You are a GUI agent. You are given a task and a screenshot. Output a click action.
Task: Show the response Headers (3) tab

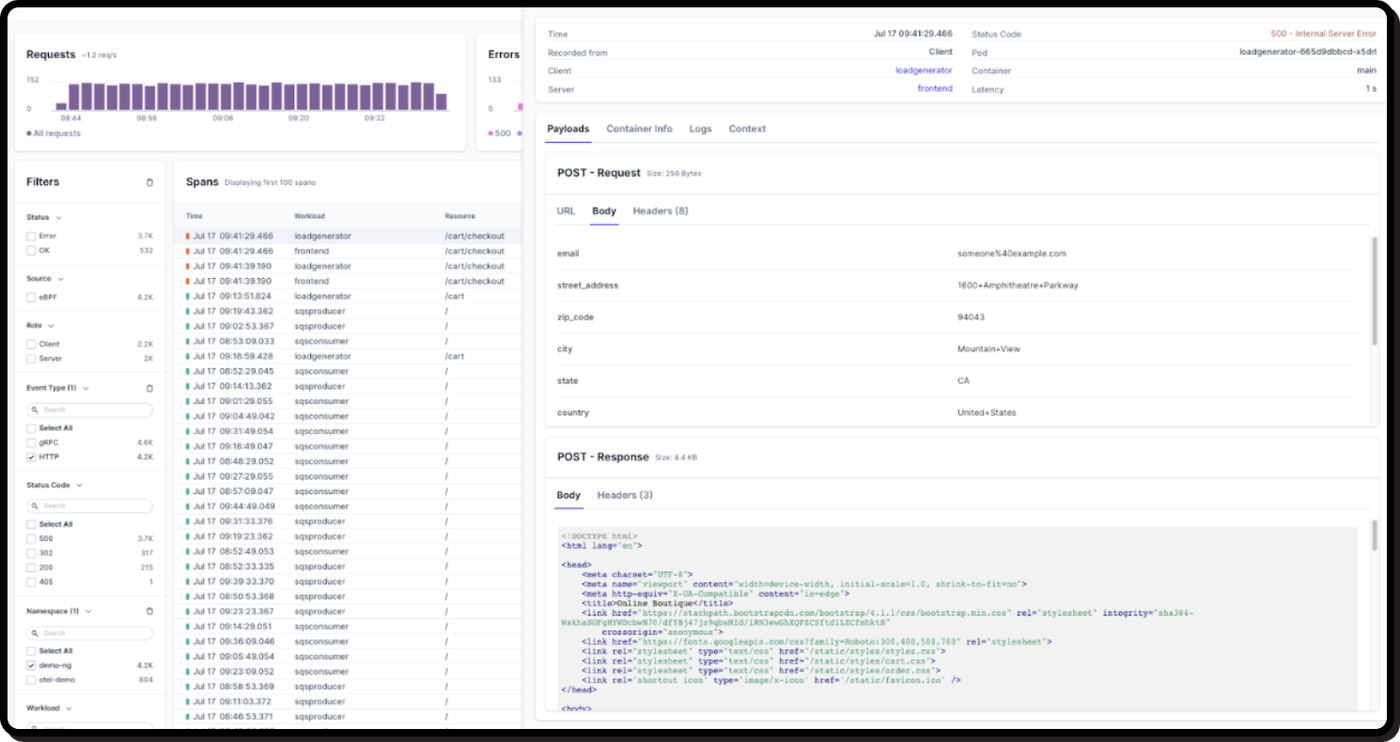625,495
